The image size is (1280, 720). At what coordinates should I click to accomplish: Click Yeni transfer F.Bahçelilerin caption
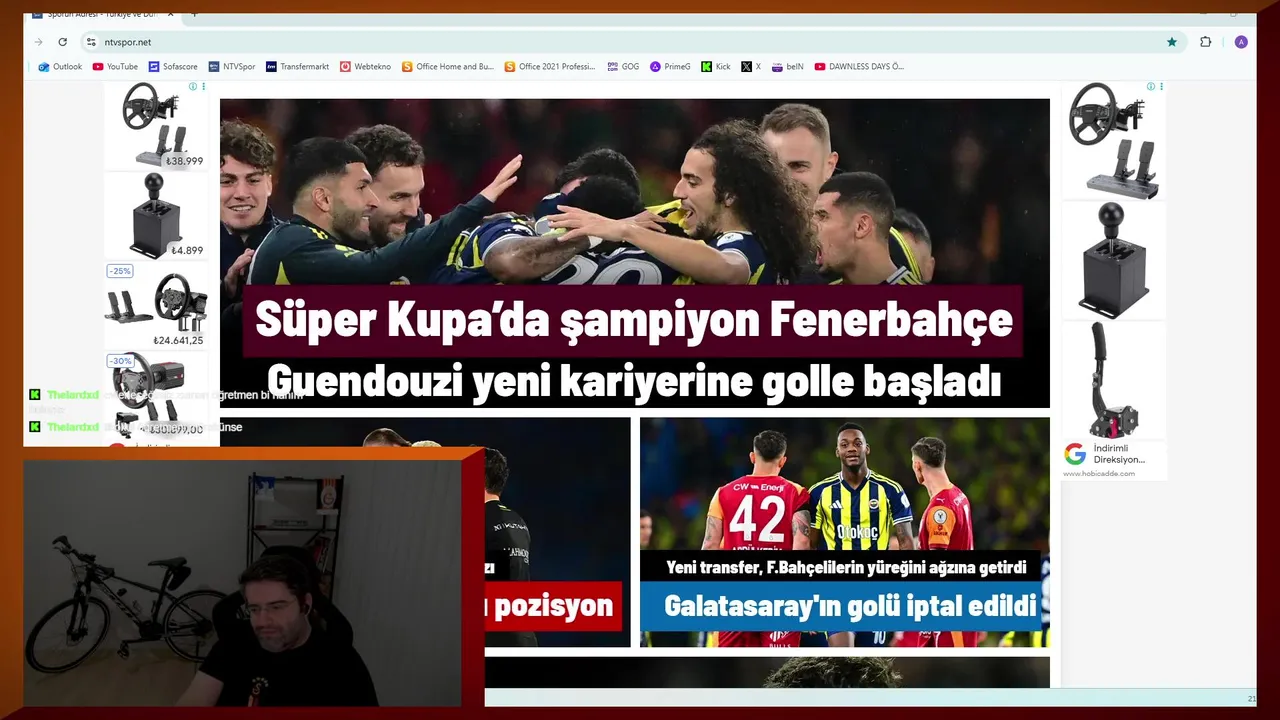846,567
